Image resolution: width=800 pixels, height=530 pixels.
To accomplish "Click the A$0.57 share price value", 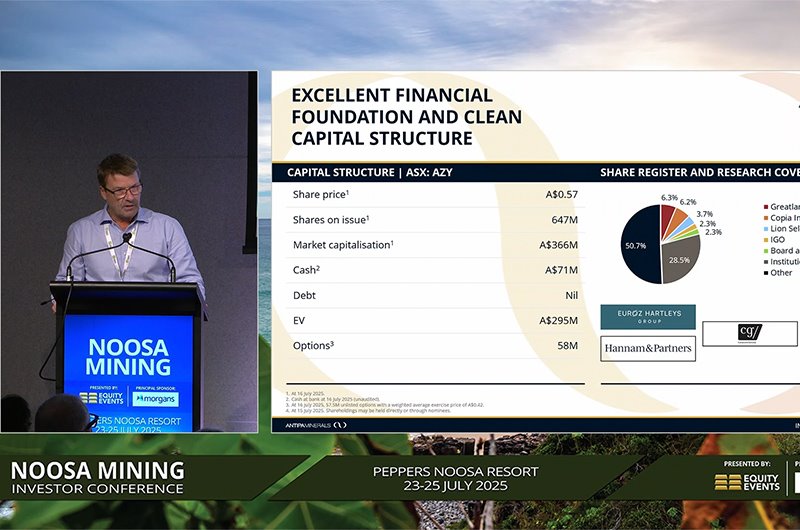I will 562,194.
